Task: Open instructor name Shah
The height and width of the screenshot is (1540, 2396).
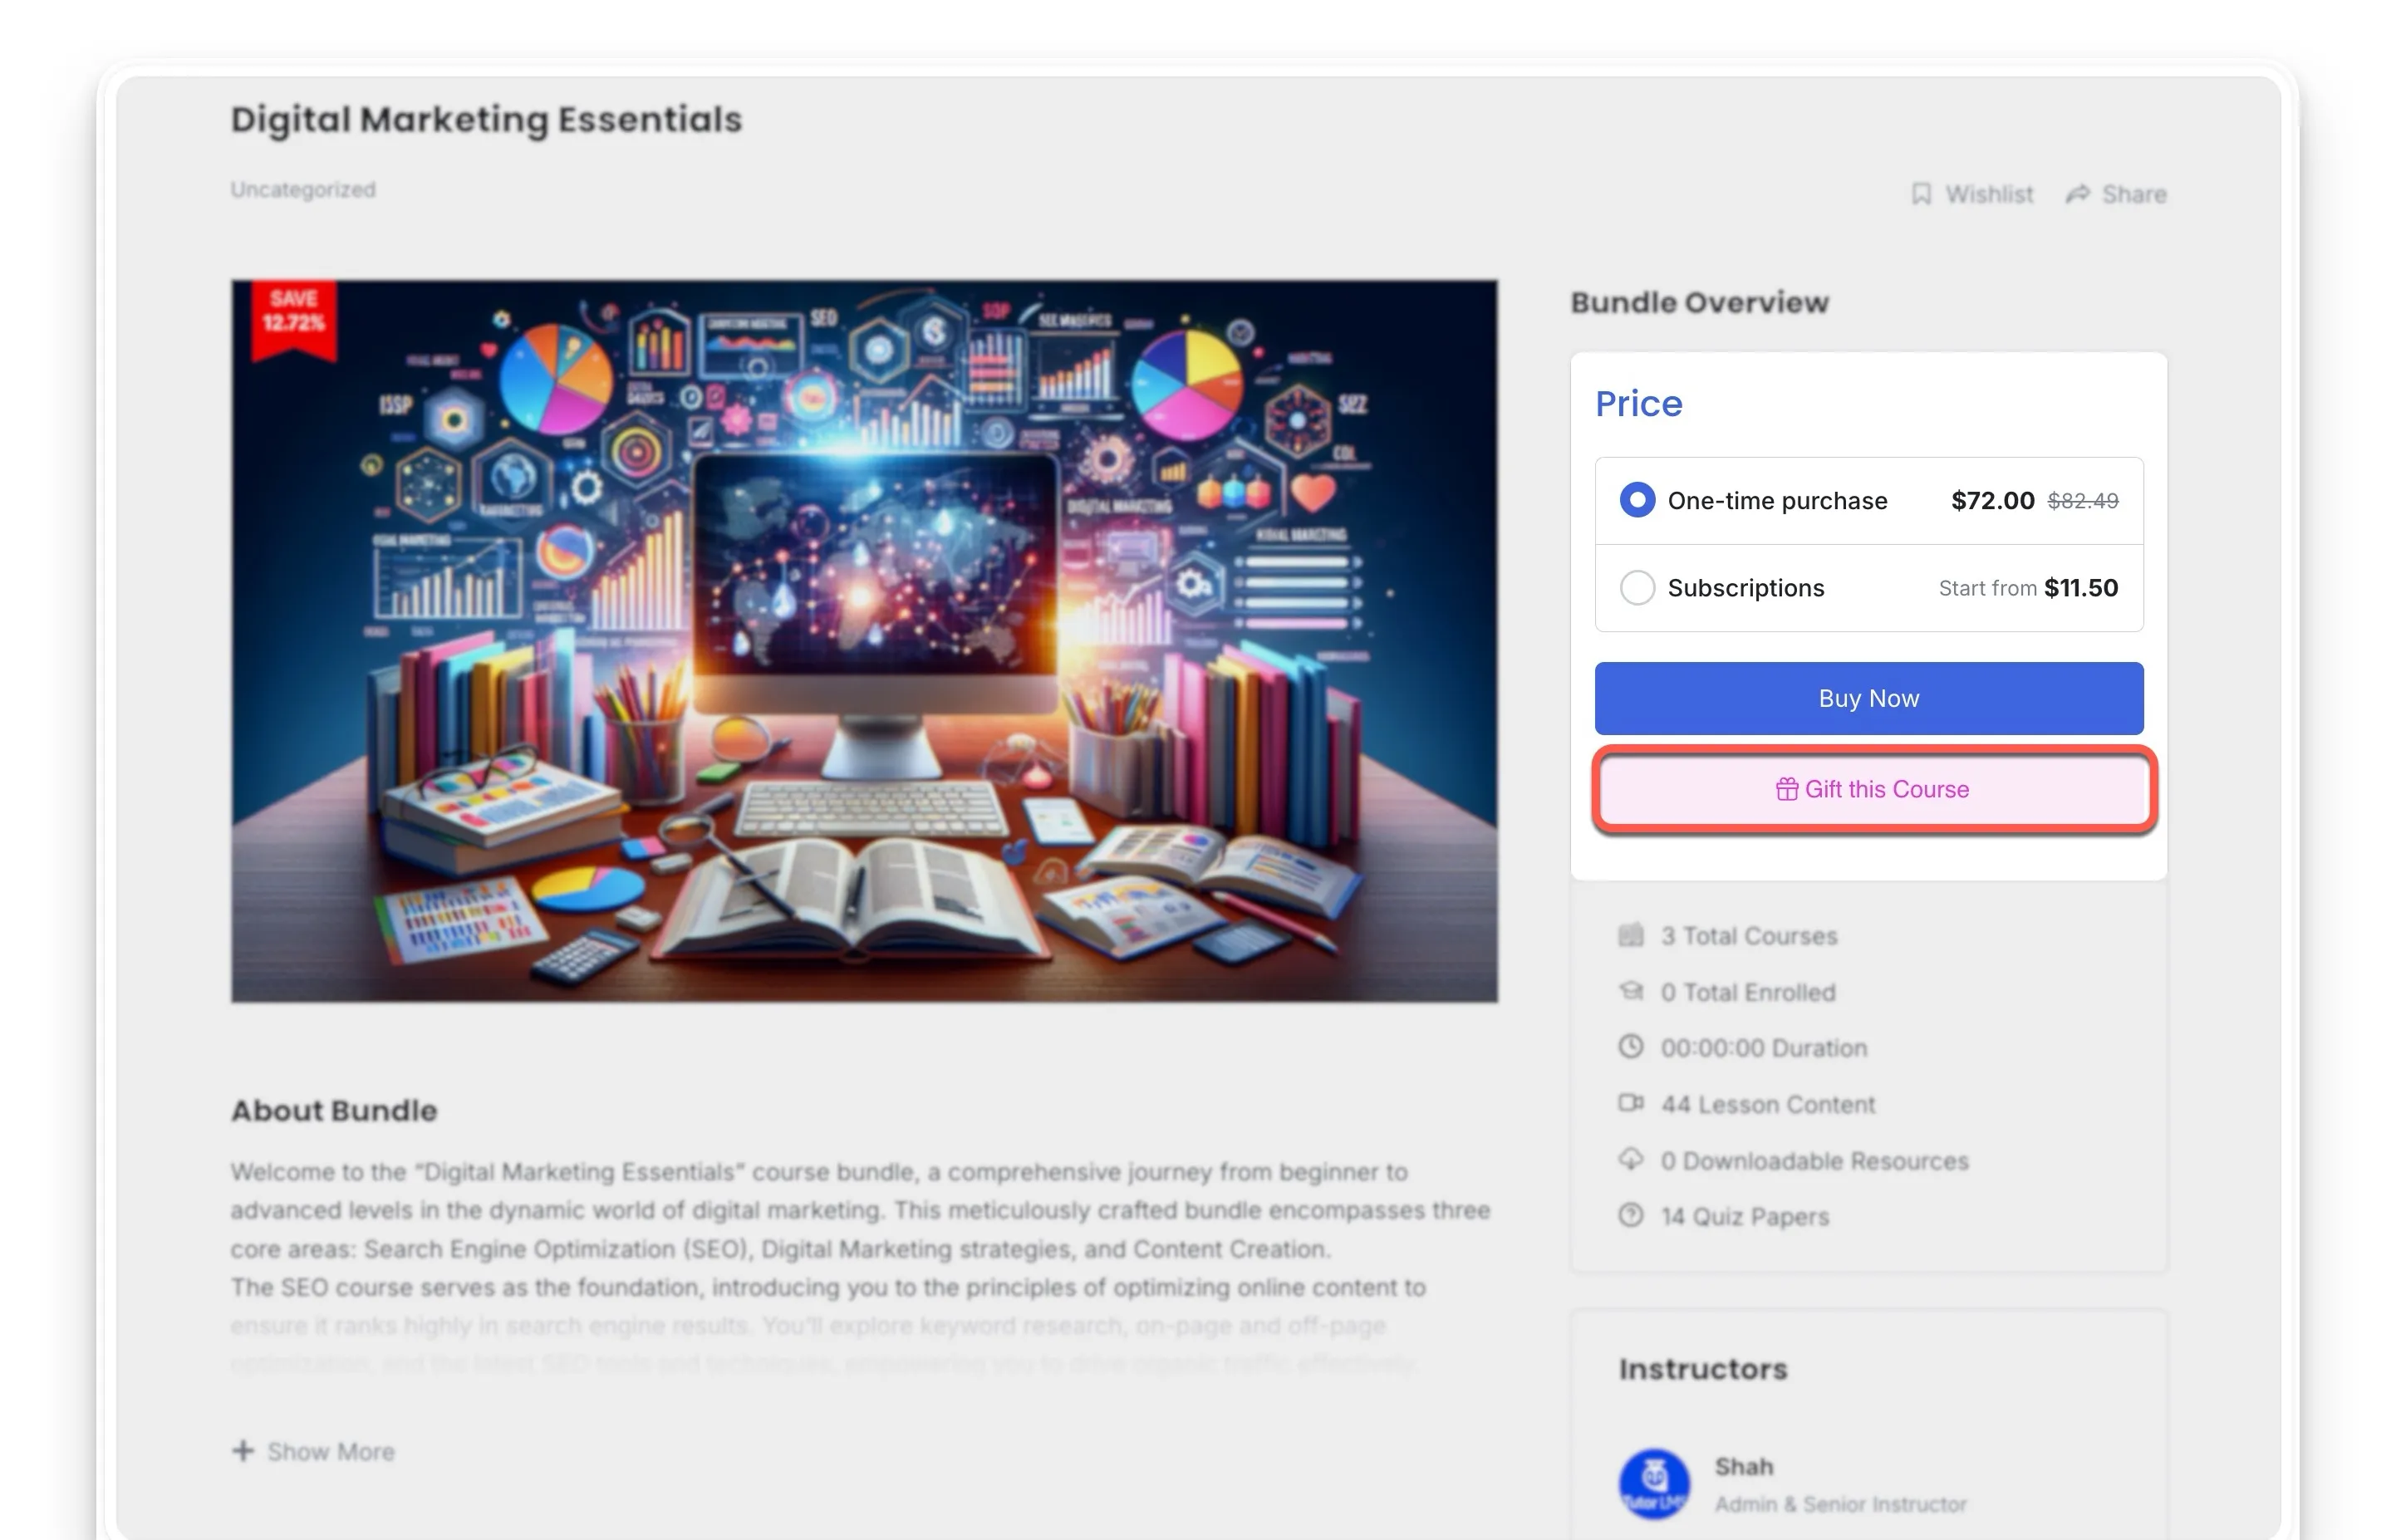Action: coord(1744,1467)
